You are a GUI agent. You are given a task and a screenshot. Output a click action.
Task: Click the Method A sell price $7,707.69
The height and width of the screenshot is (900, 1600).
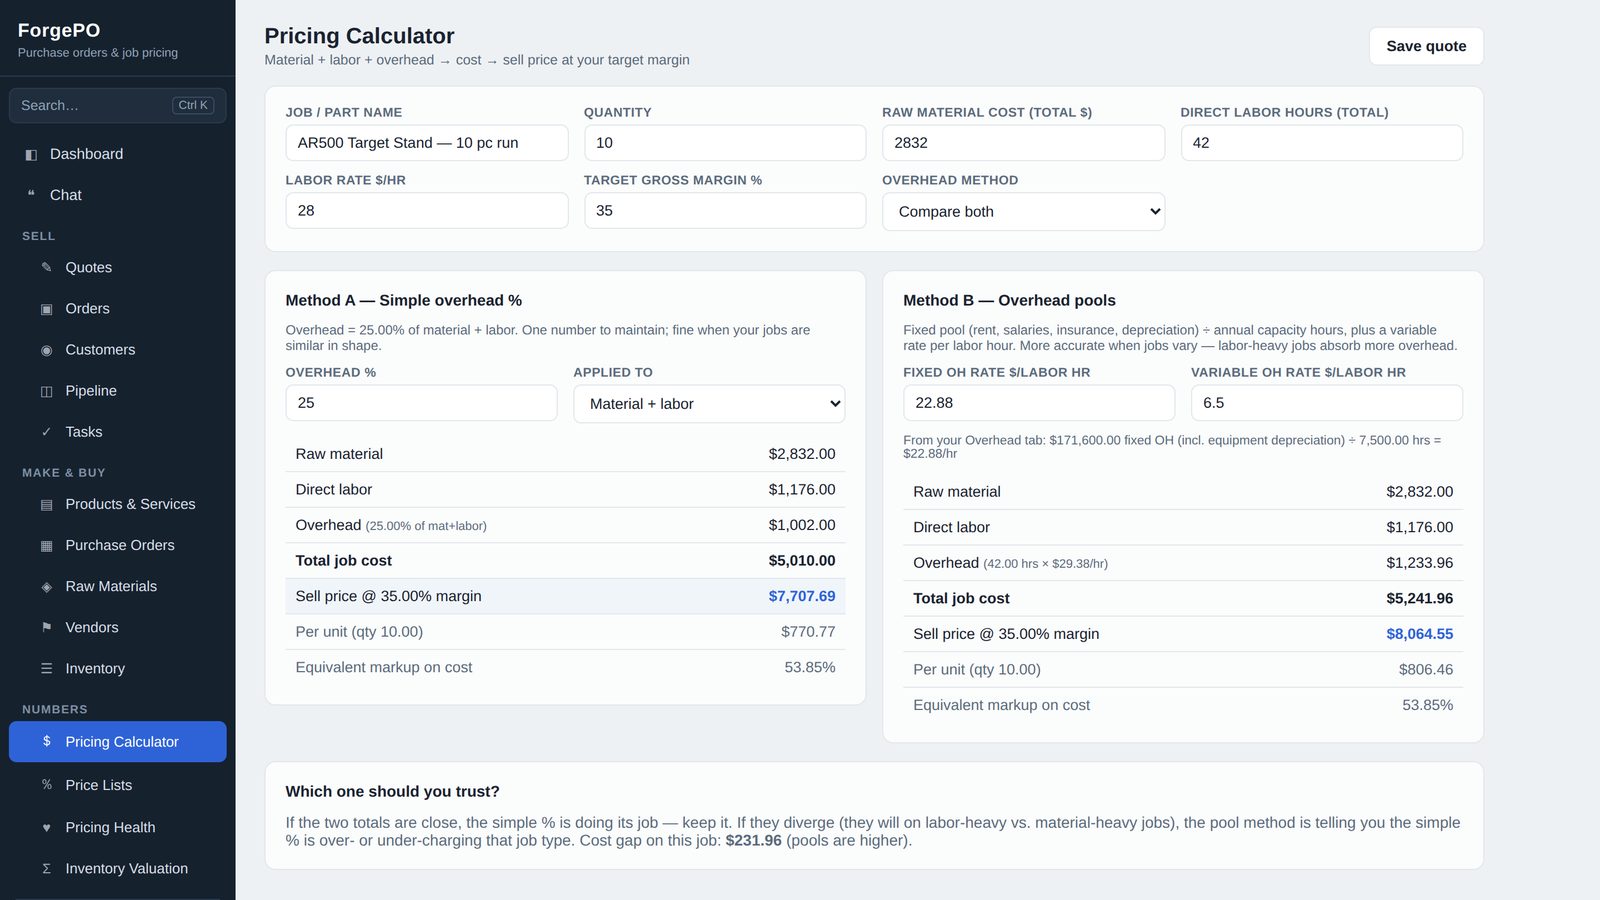802,596
